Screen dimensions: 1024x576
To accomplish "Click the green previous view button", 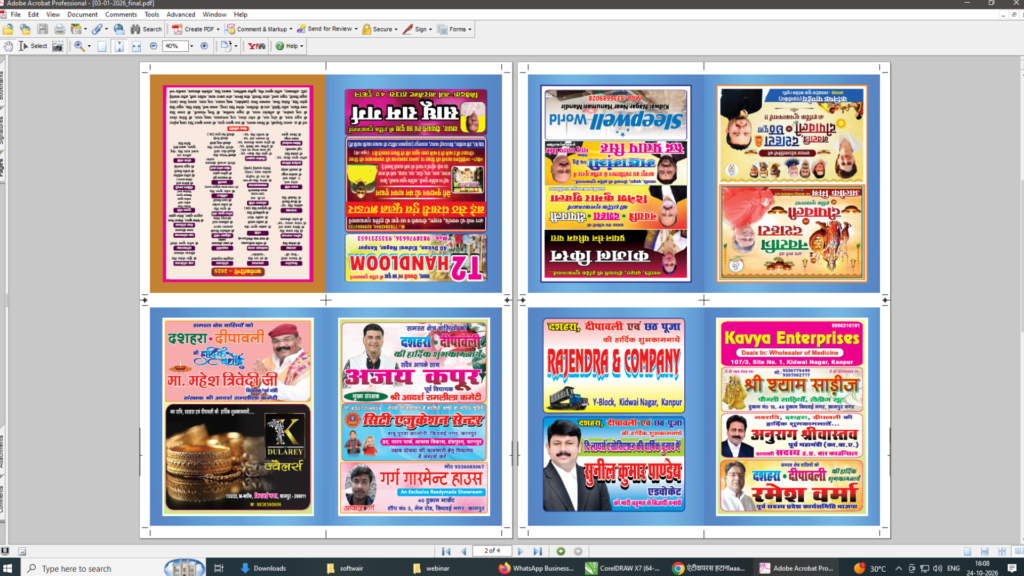I will (561, 552).
